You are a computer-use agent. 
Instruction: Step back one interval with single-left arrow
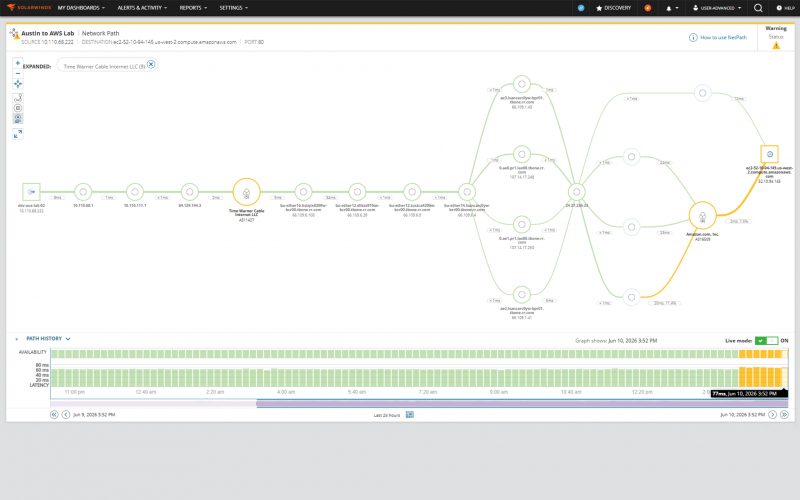click(66, 415)
